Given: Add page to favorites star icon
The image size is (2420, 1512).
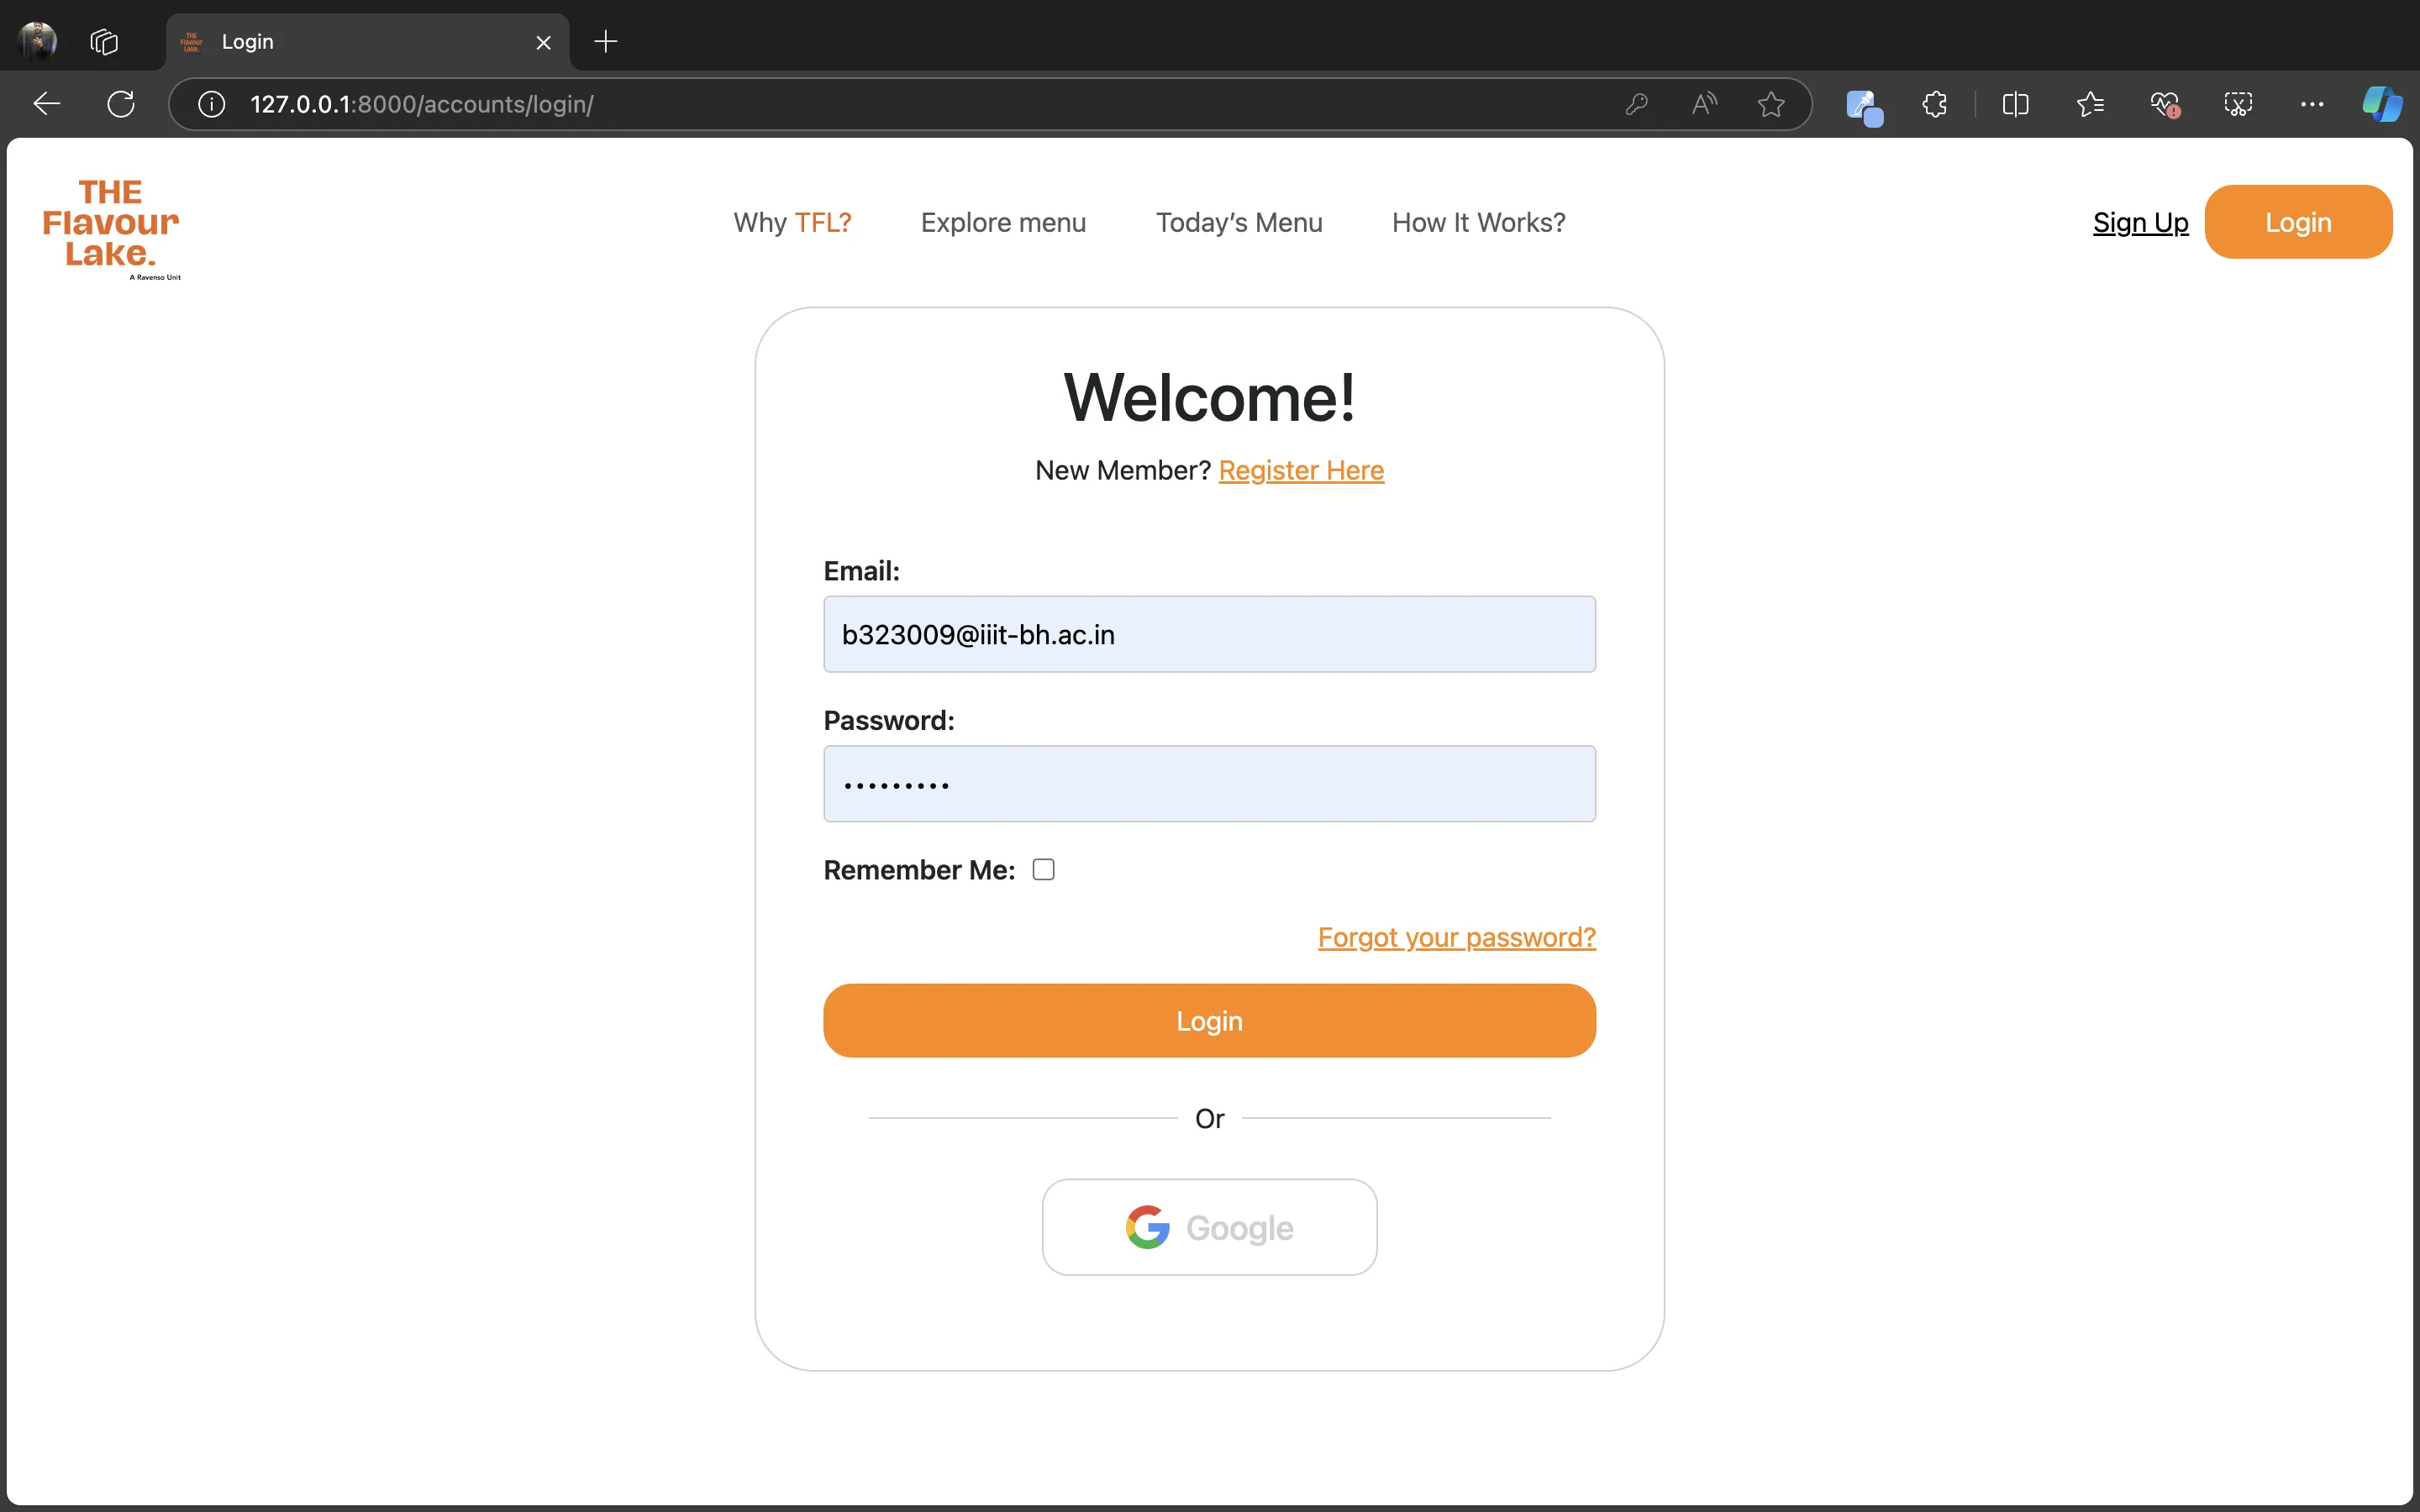Looking at the screenshot, I should point(1771,104).
